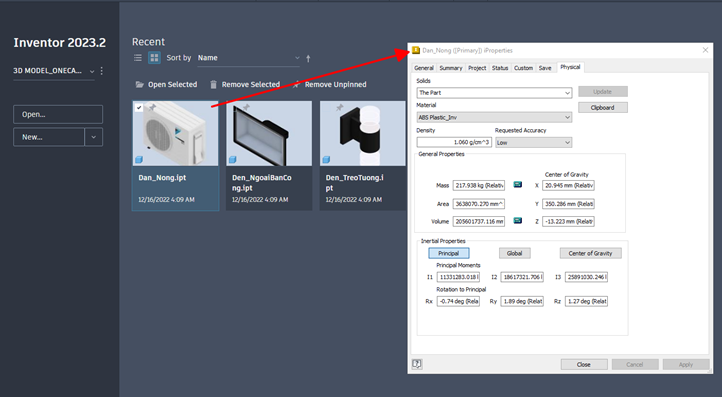Open the project options three-dot menu
Image resolution: width=722 pixels, height=397 pixels.
tap(101, 71)
